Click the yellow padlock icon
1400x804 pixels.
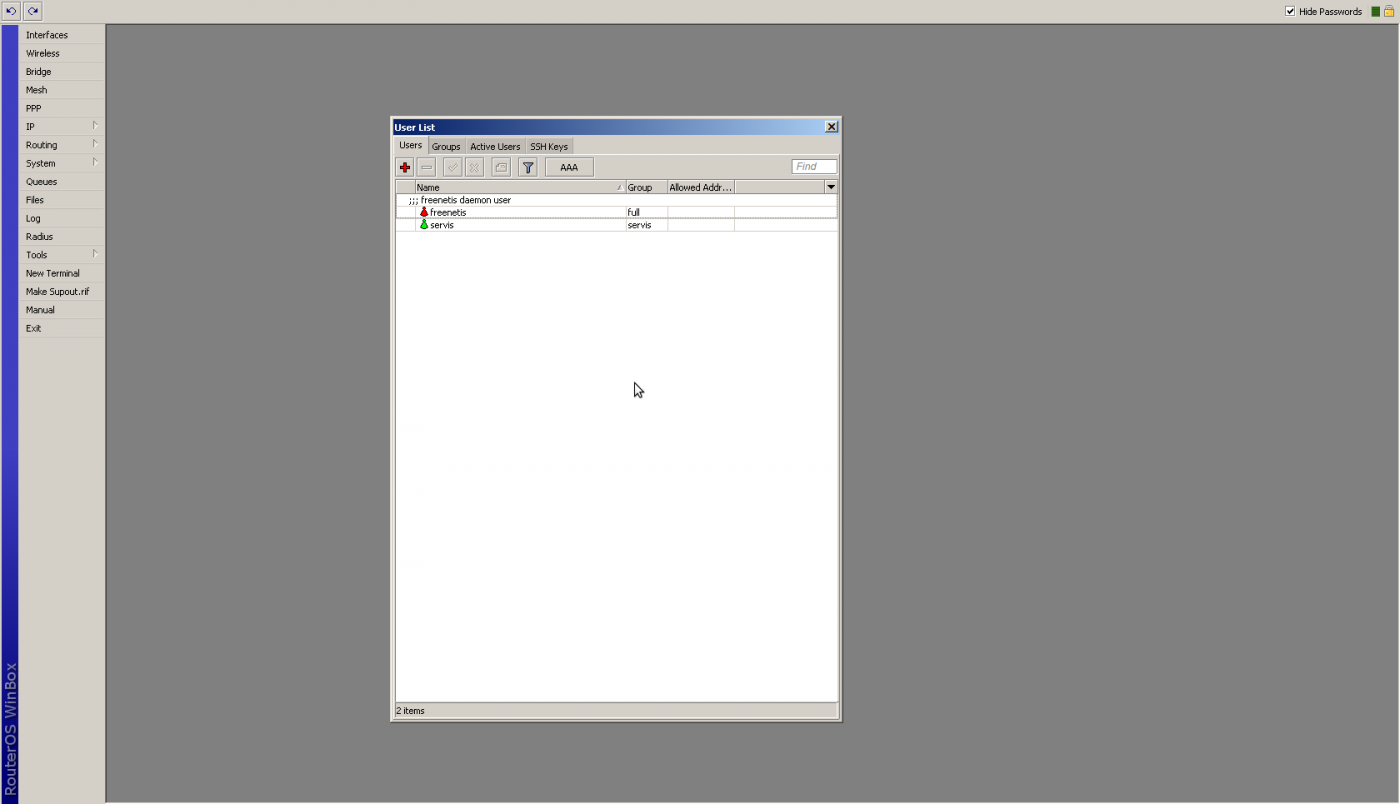pyautogui.click(x=1389, y=12)
